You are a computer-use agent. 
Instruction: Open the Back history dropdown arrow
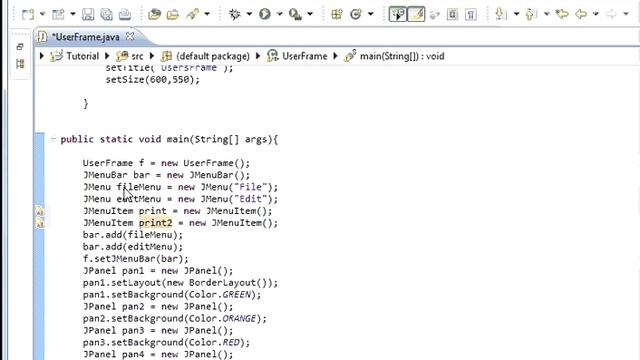point(596,14)
